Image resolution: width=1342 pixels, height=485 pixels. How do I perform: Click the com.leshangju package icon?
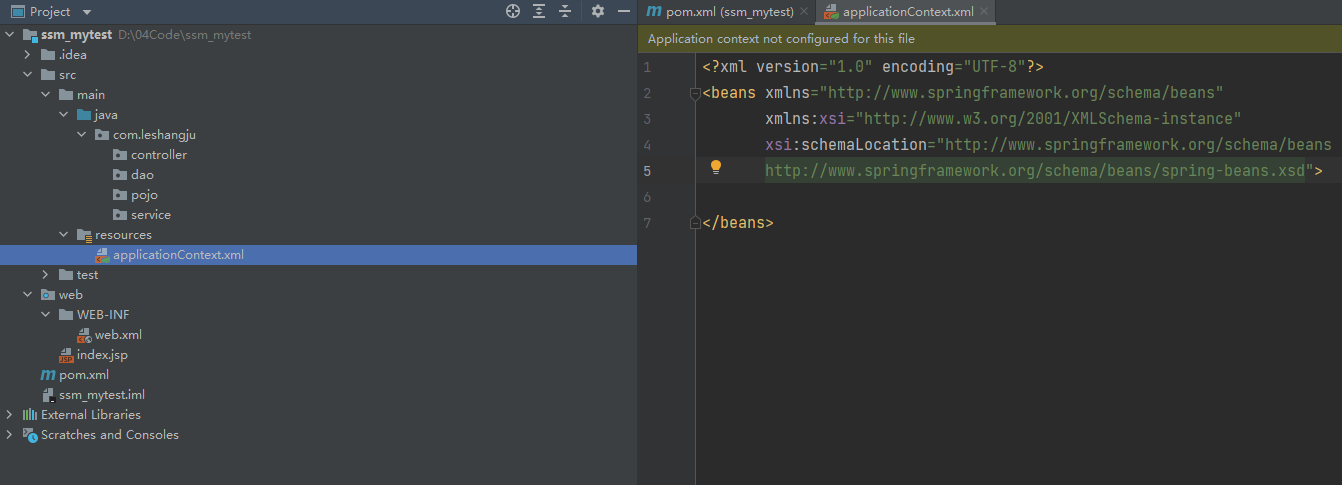click(102, 135)
